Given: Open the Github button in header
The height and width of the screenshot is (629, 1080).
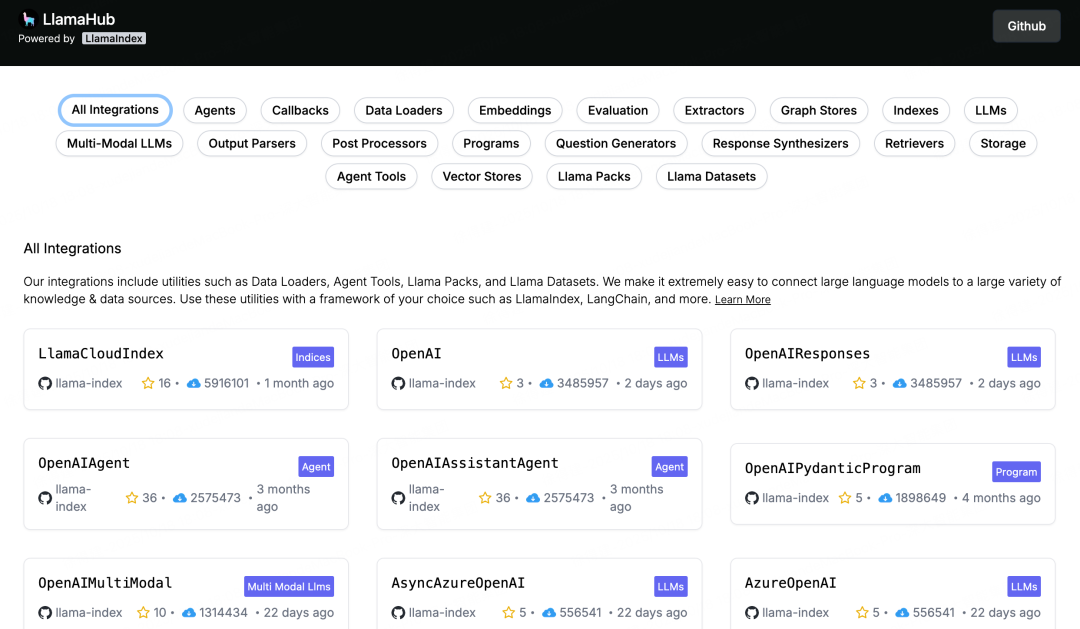Looking at the screenshot, I should tap(1026, 26).
